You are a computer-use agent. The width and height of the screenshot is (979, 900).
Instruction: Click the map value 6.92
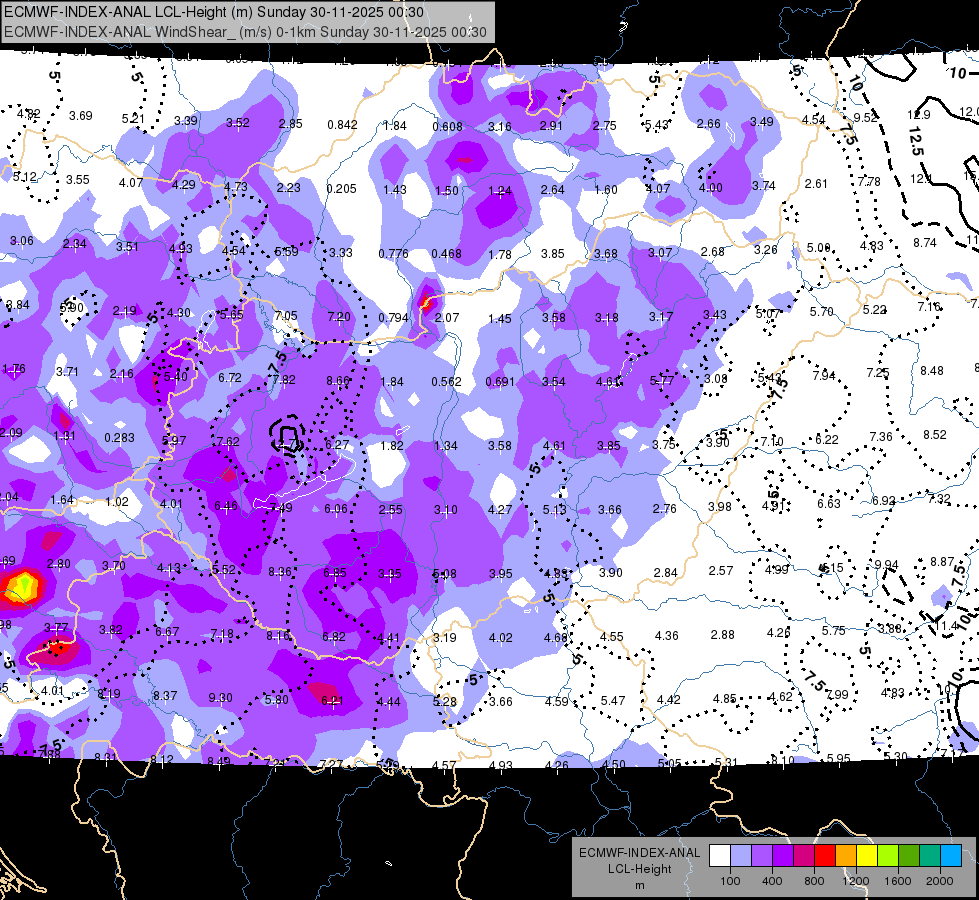(x=884, y=501)
